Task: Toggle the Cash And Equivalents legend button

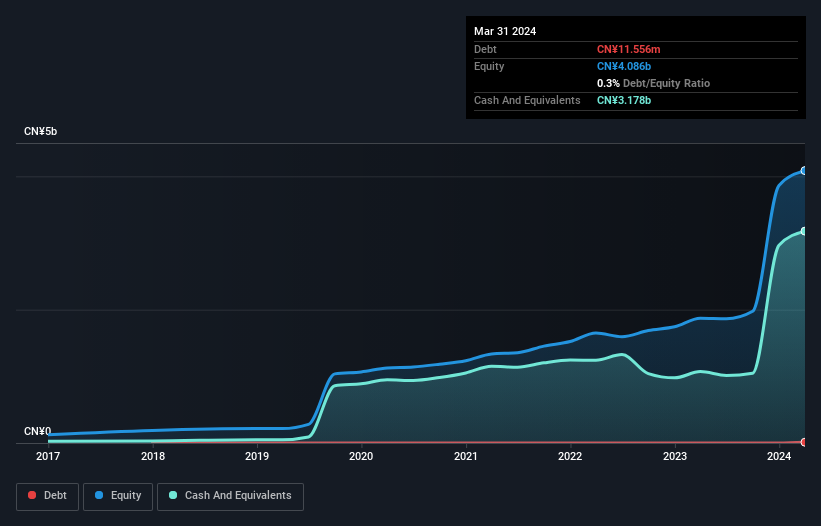Action: click(x=230, y=496)
